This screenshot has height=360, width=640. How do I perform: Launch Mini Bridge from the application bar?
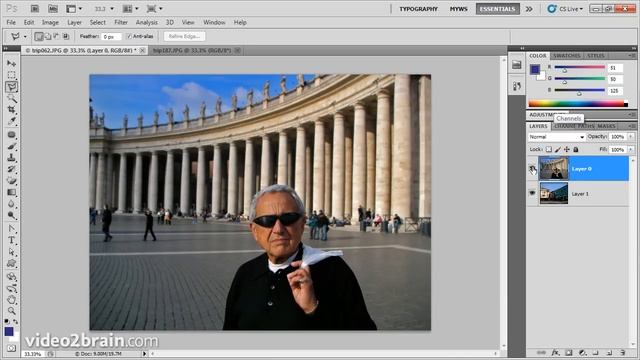coord(53,9)
